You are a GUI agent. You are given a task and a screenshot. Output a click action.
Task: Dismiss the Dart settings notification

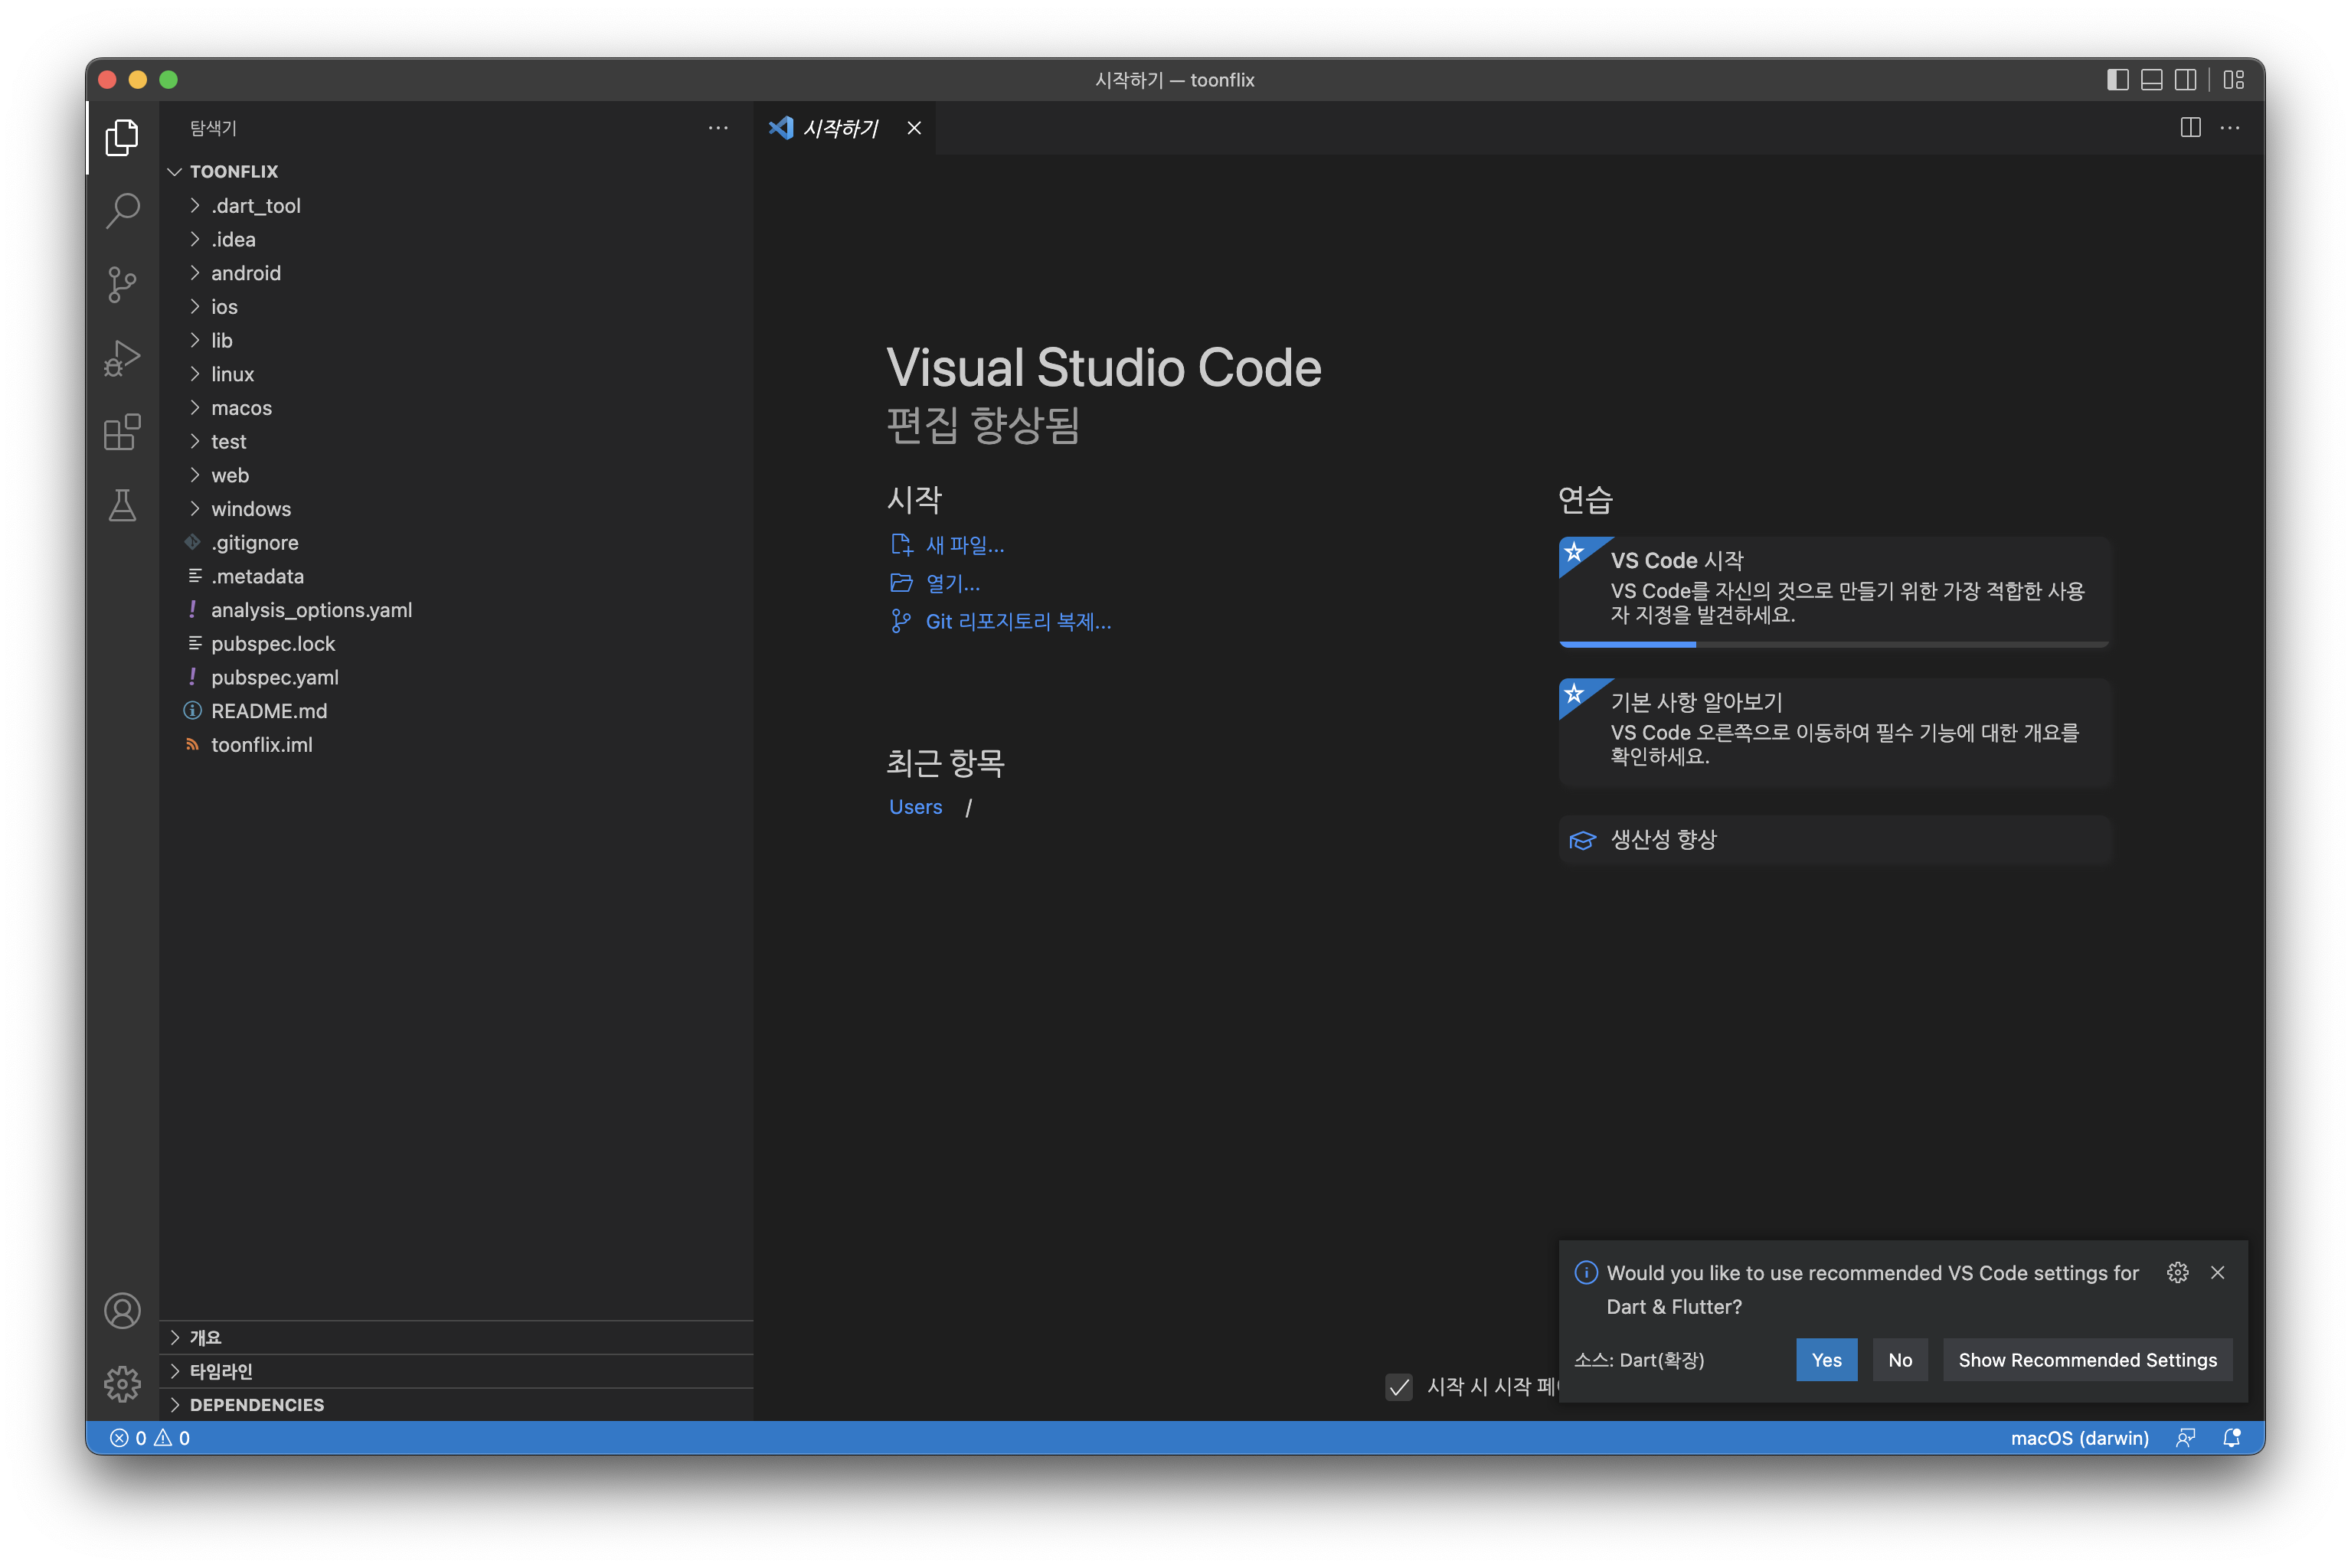coord(2218,1272)
